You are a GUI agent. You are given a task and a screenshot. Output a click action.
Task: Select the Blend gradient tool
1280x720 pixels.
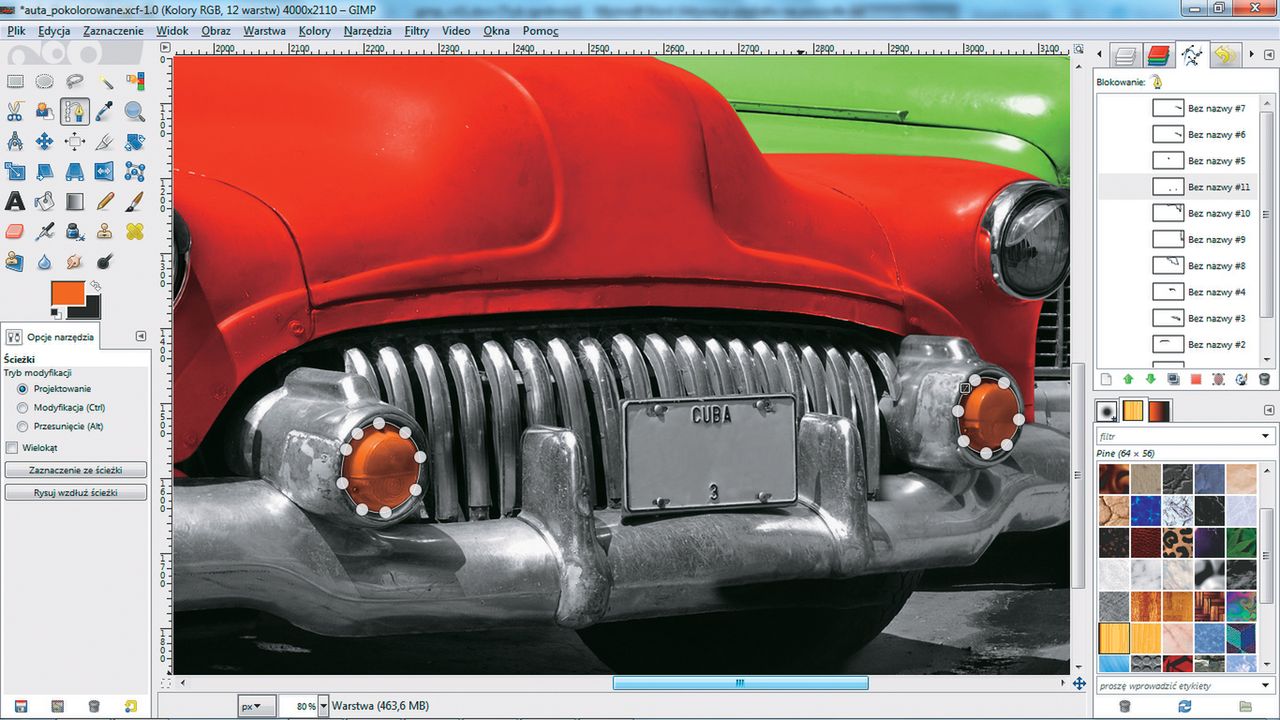pyautogui.click(x=75, y=202)
